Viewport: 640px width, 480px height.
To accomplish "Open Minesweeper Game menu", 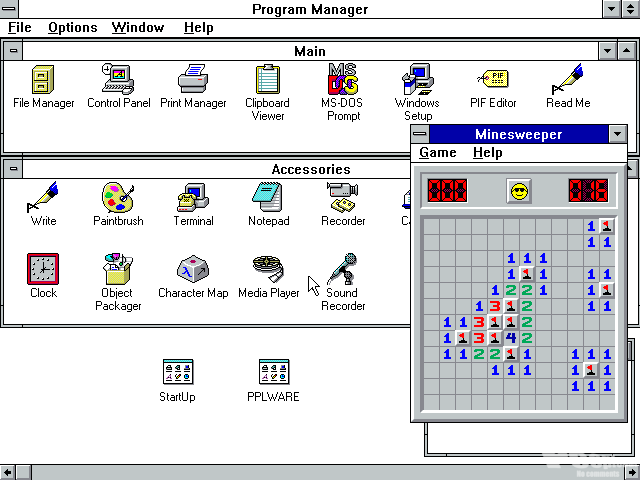I will pyautogui.click(x=438, y=153).
